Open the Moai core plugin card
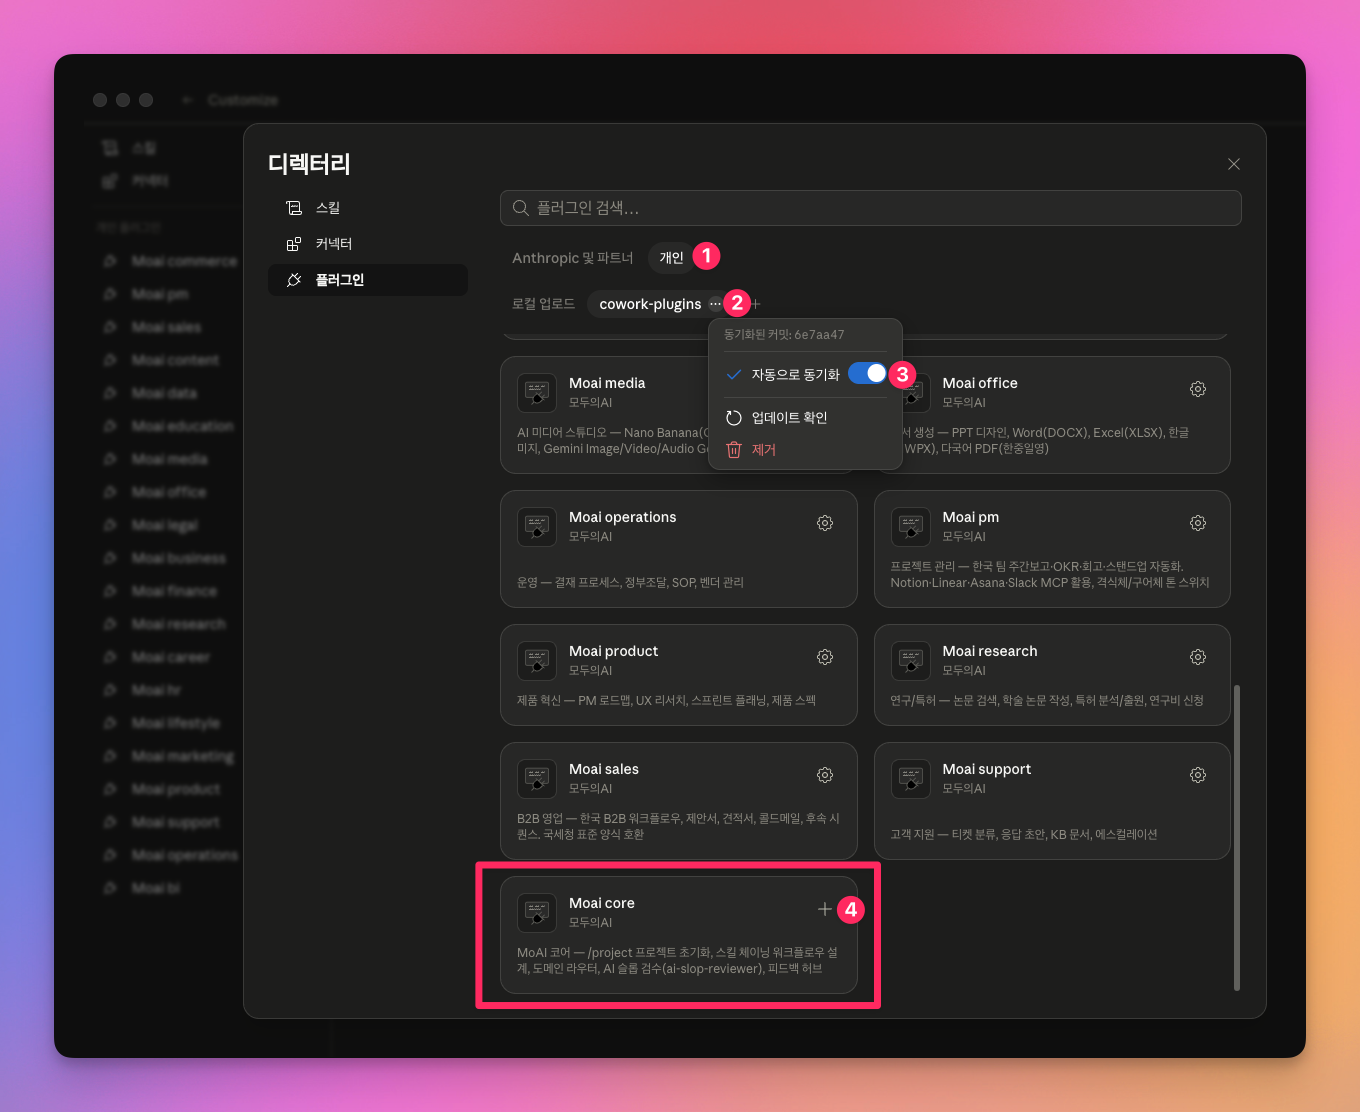Screen dimensions: 1360x1112 (x=678, y=935)
